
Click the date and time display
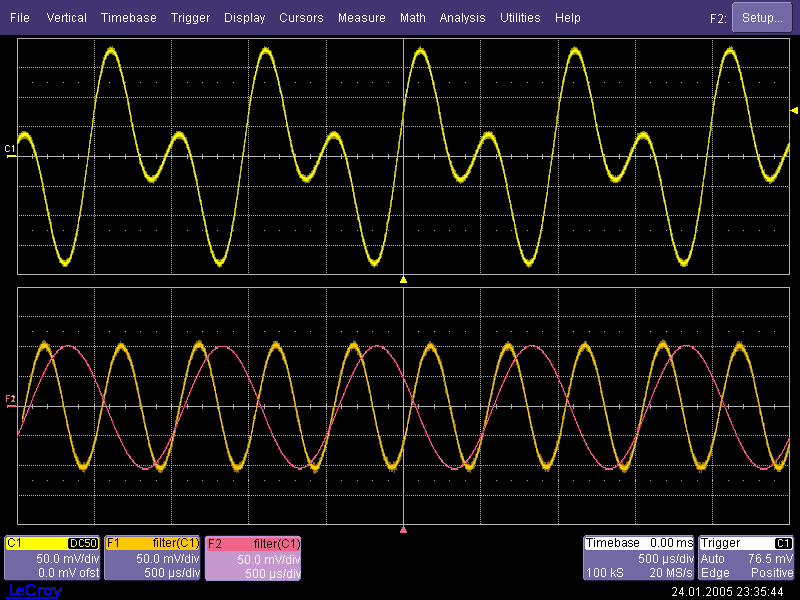pyautogui.click(x=726, y=591)
